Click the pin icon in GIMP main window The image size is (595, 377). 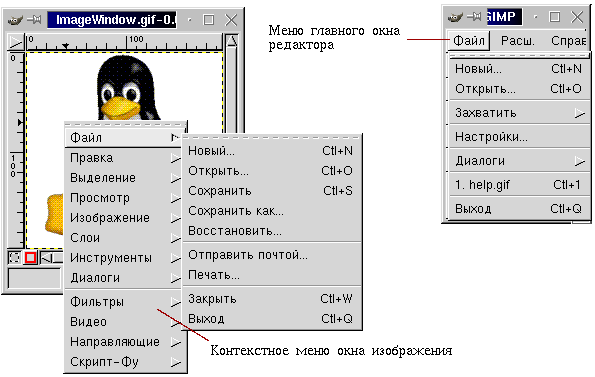click(474, 17)
